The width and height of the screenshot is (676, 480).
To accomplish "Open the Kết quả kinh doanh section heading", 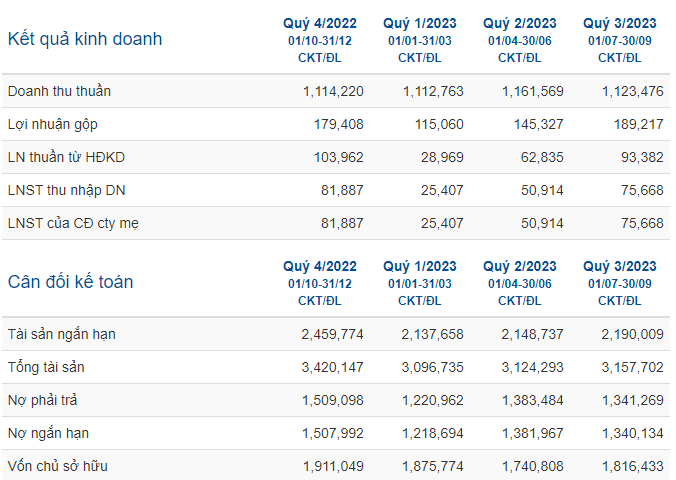I will click(85, 39).
